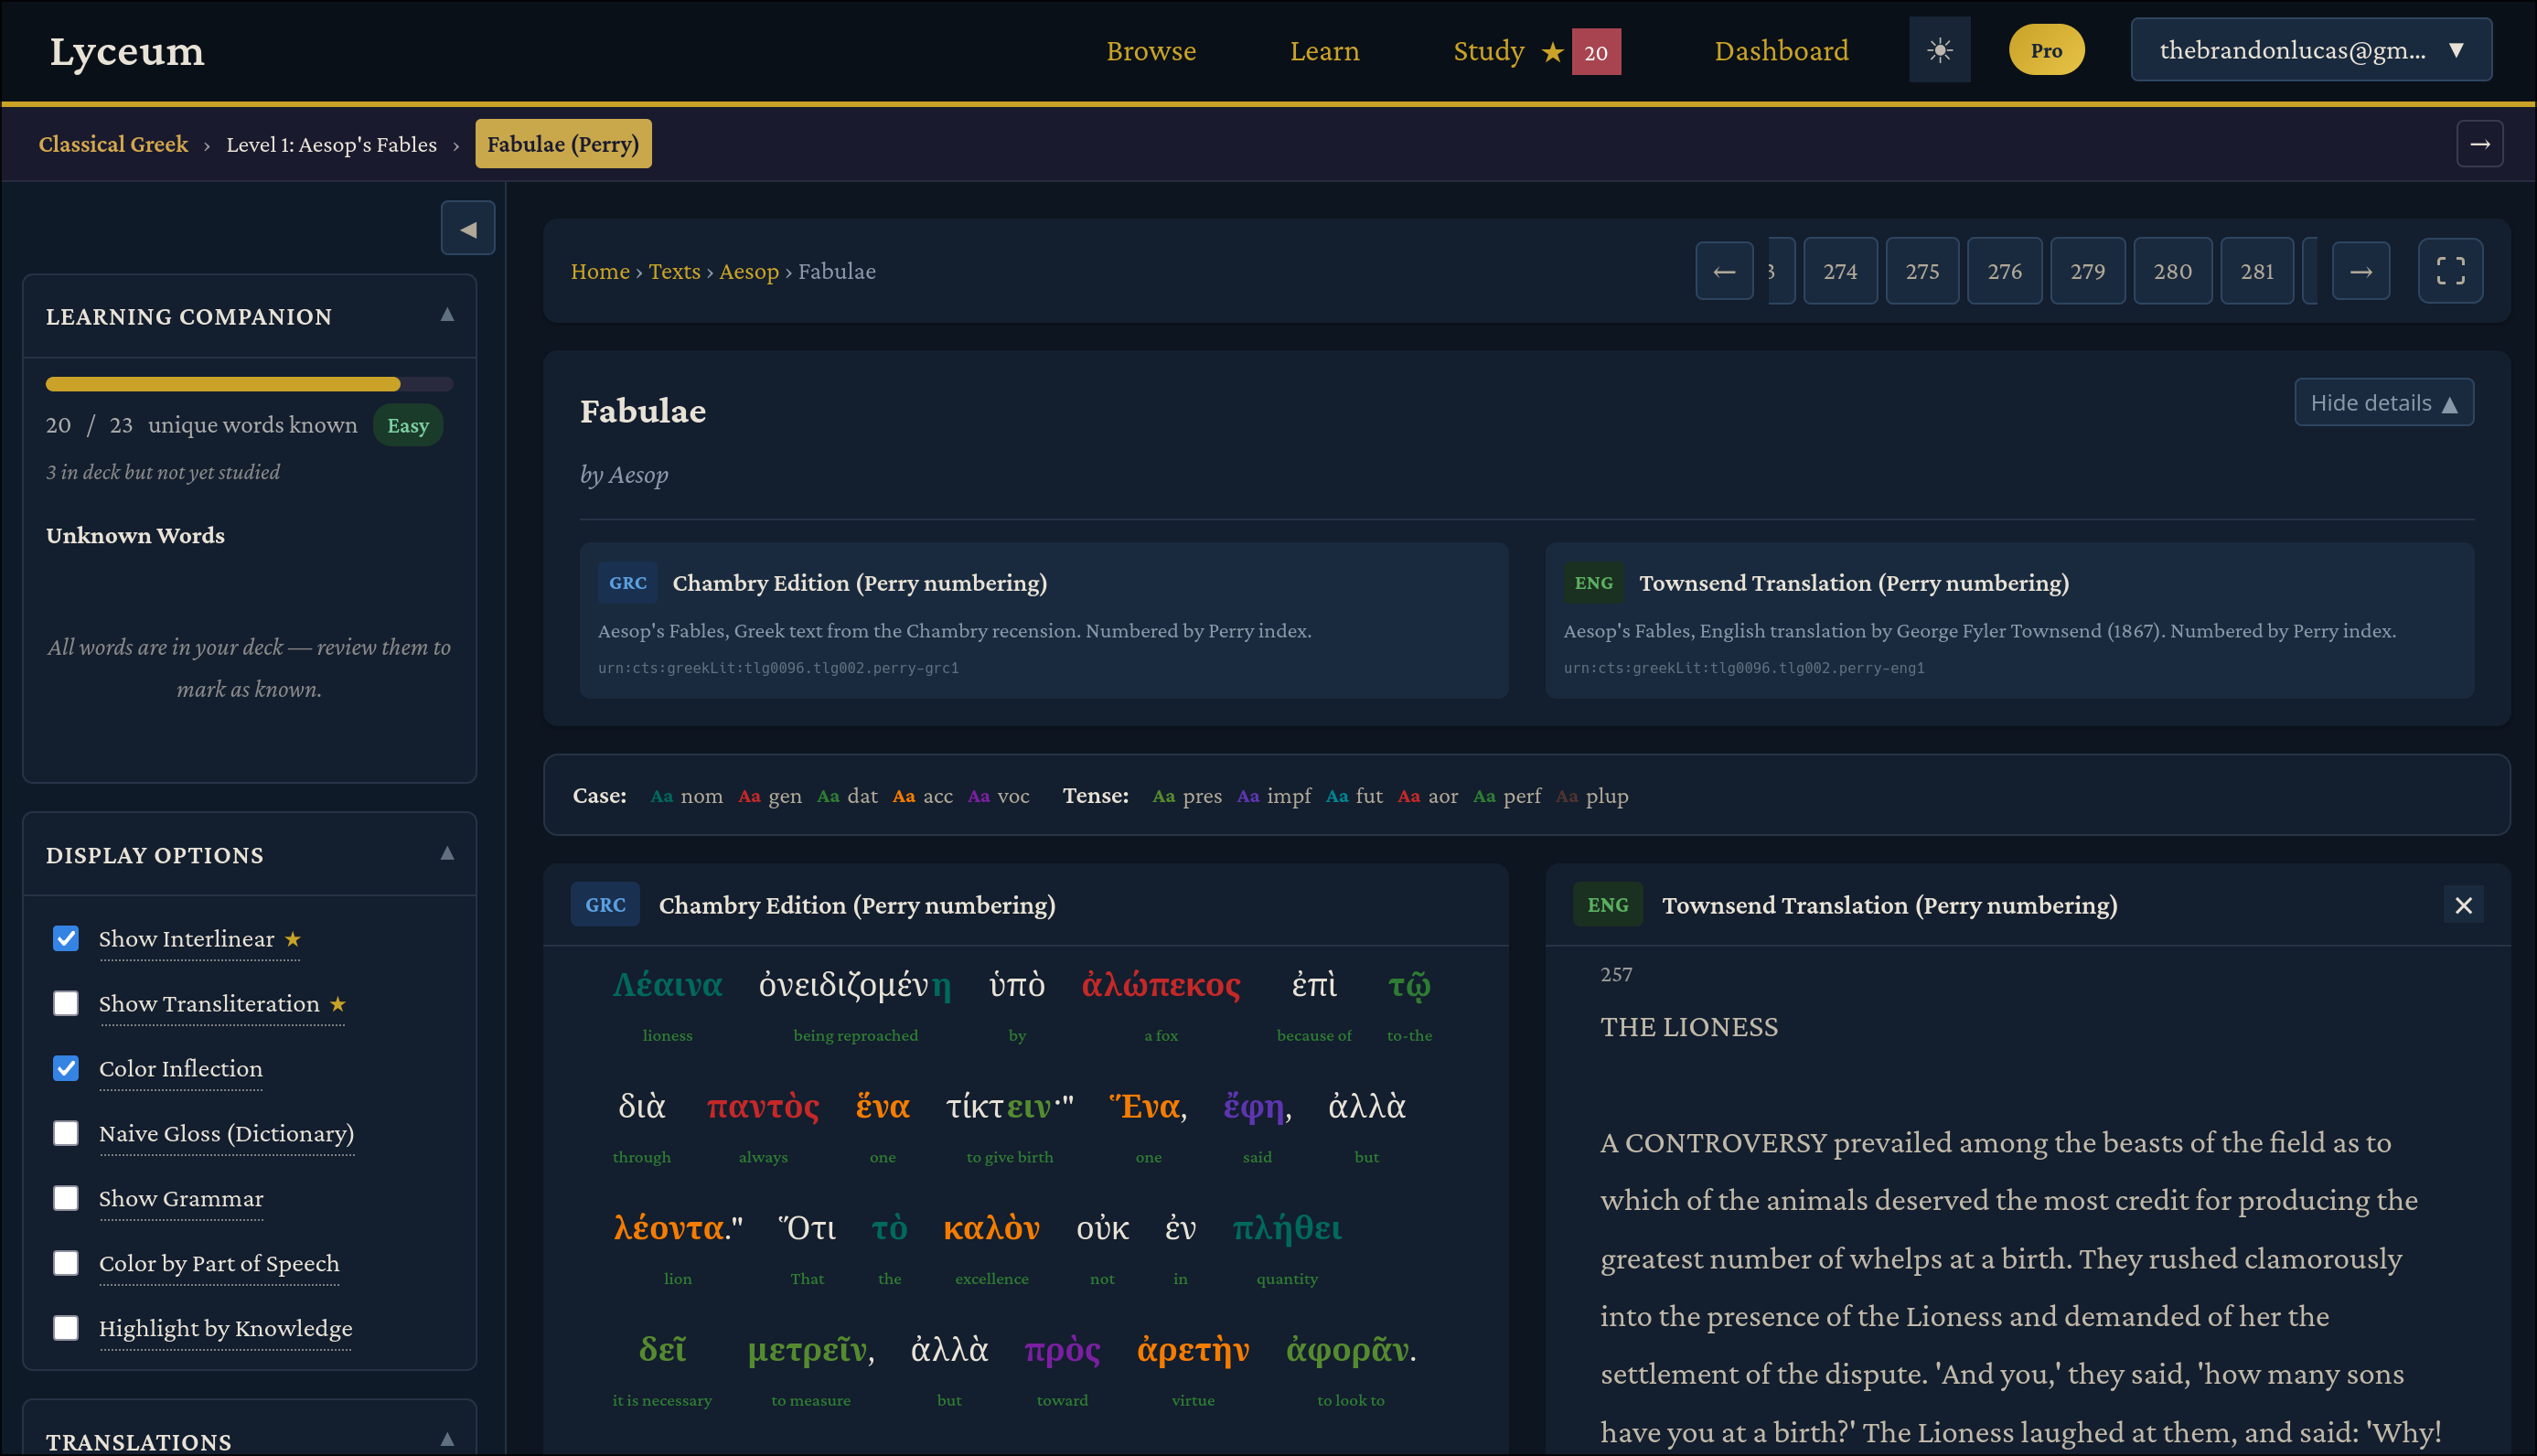The width and height of the screenshot is (2537, 1456).
Task: Open the Dashboard page
Action: pos(1780,50)
